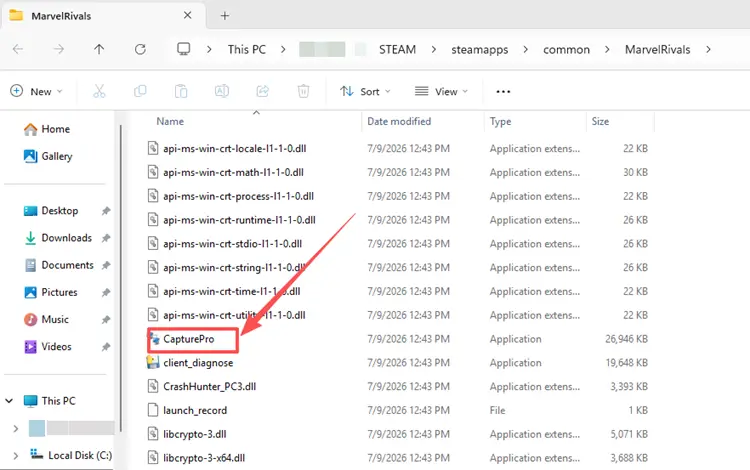Viewport: 750px width, 470px height.
Task: Open Music quick access folder
Action: tap(46, 319)
